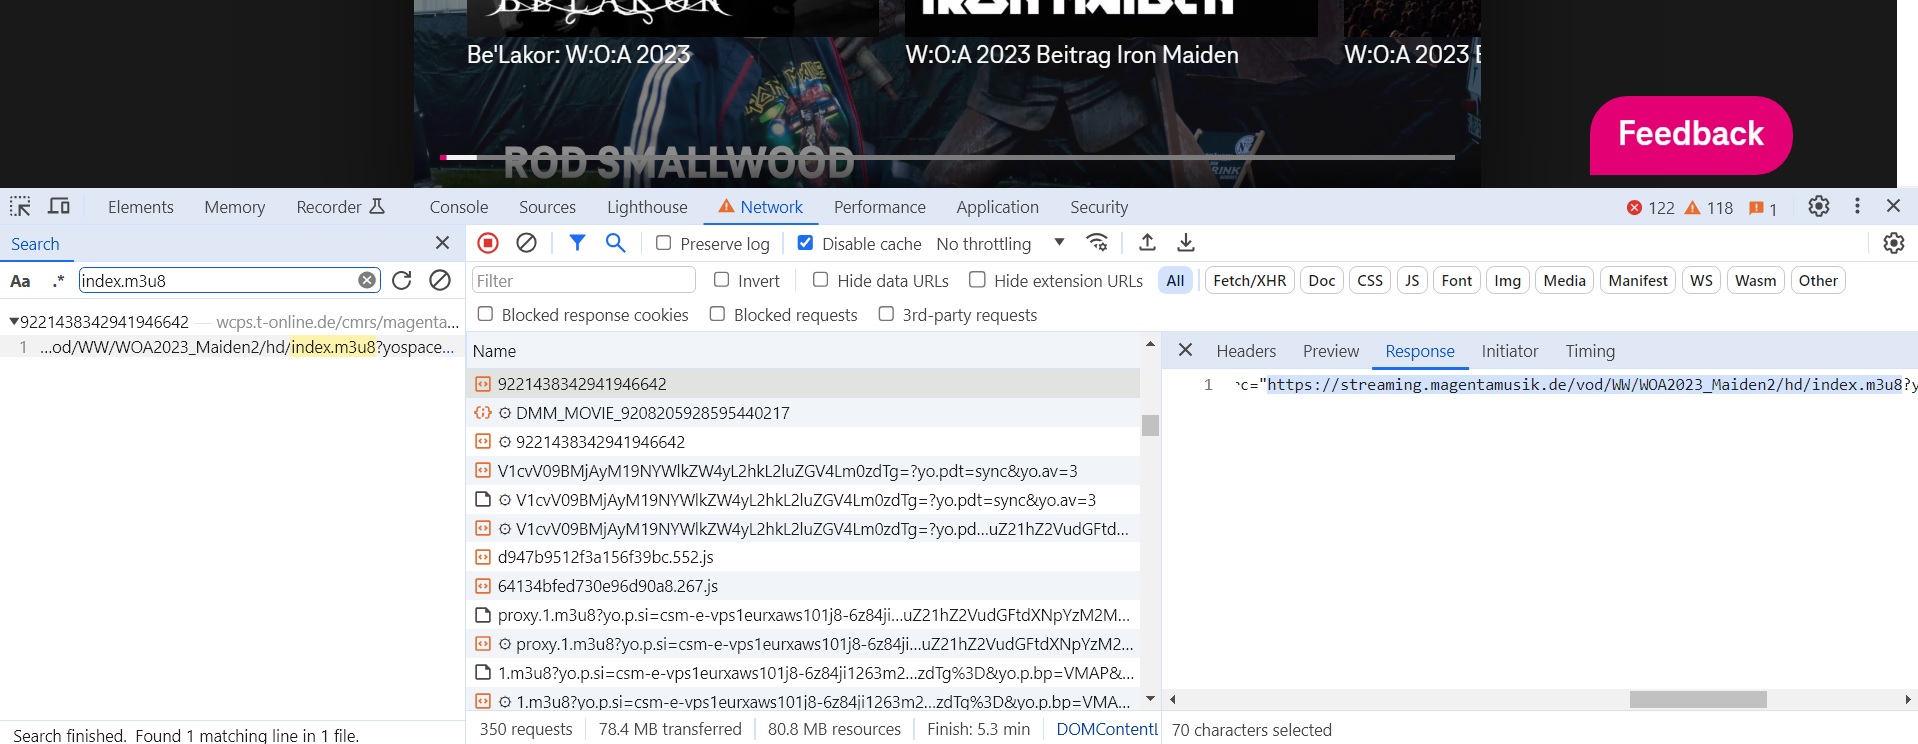Filter requests by JS type
Screen dimensions: 1918x744
click(x=1412, y=281)
